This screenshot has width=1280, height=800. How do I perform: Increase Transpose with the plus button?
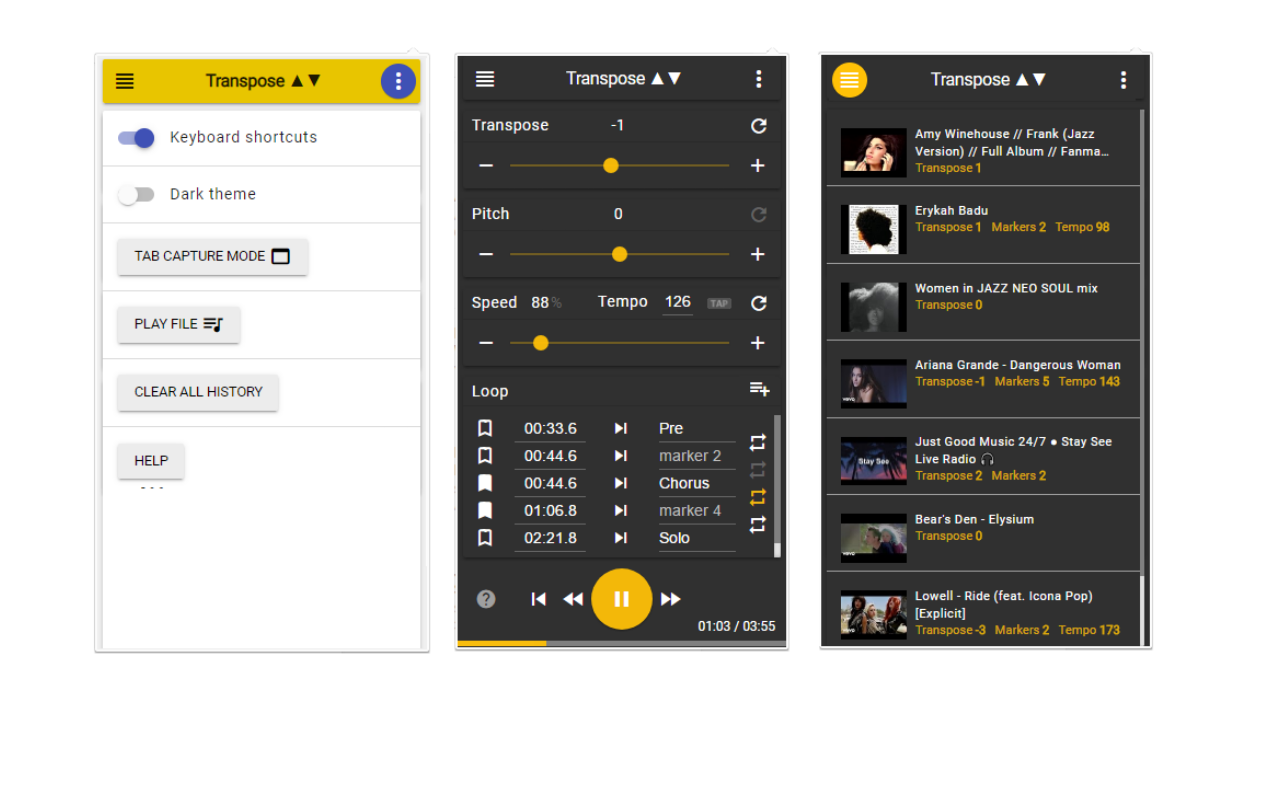pyautogui.click(x=758, y=165)
